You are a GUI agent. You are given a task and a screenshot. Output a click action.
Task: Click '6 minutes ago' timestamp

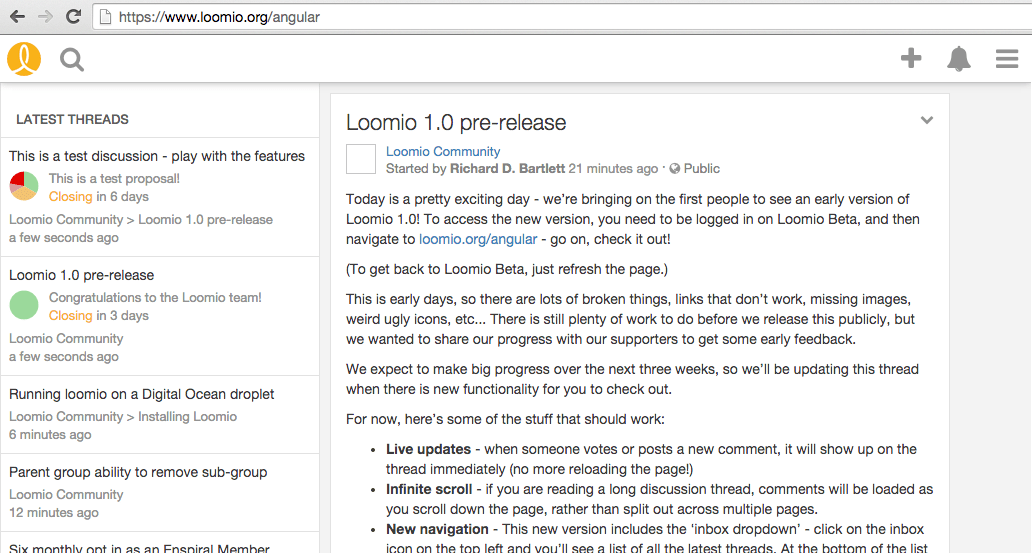point(50,434)
